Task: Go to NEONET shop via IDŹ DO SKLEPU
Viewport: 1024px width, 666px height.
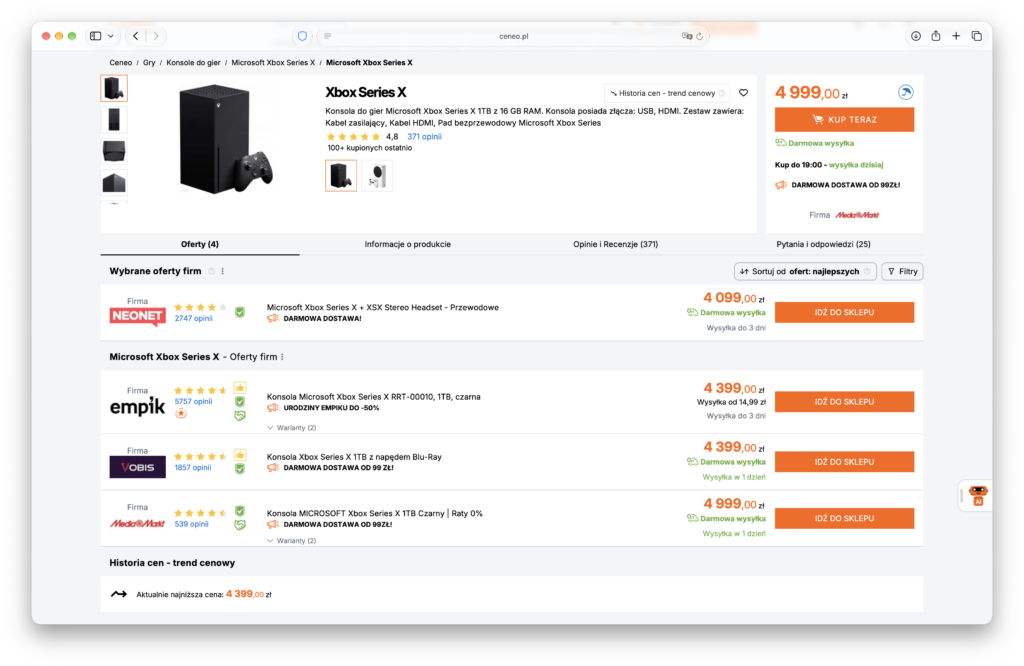Action: (x=844, y=312)
